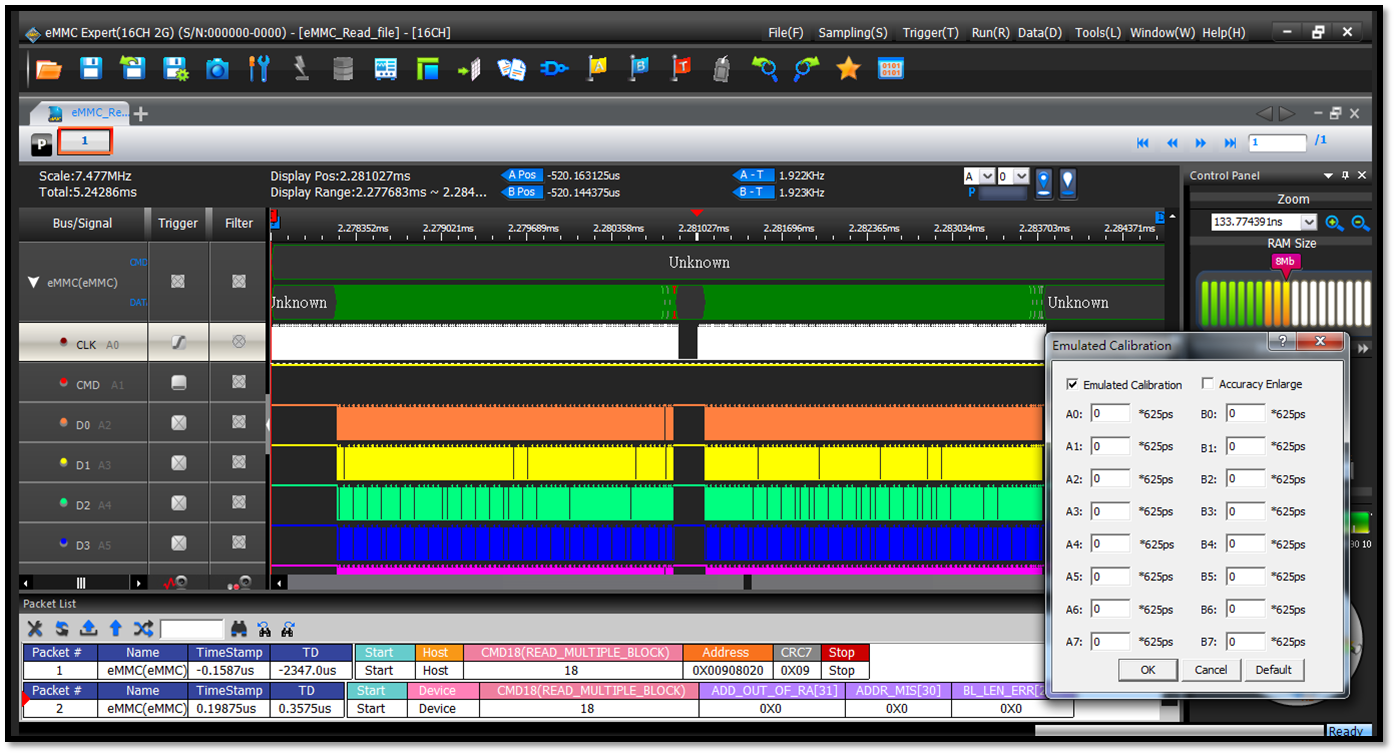Open file with the folder icon
This screenshot has height=755, width=1396.
pos(48,69)
